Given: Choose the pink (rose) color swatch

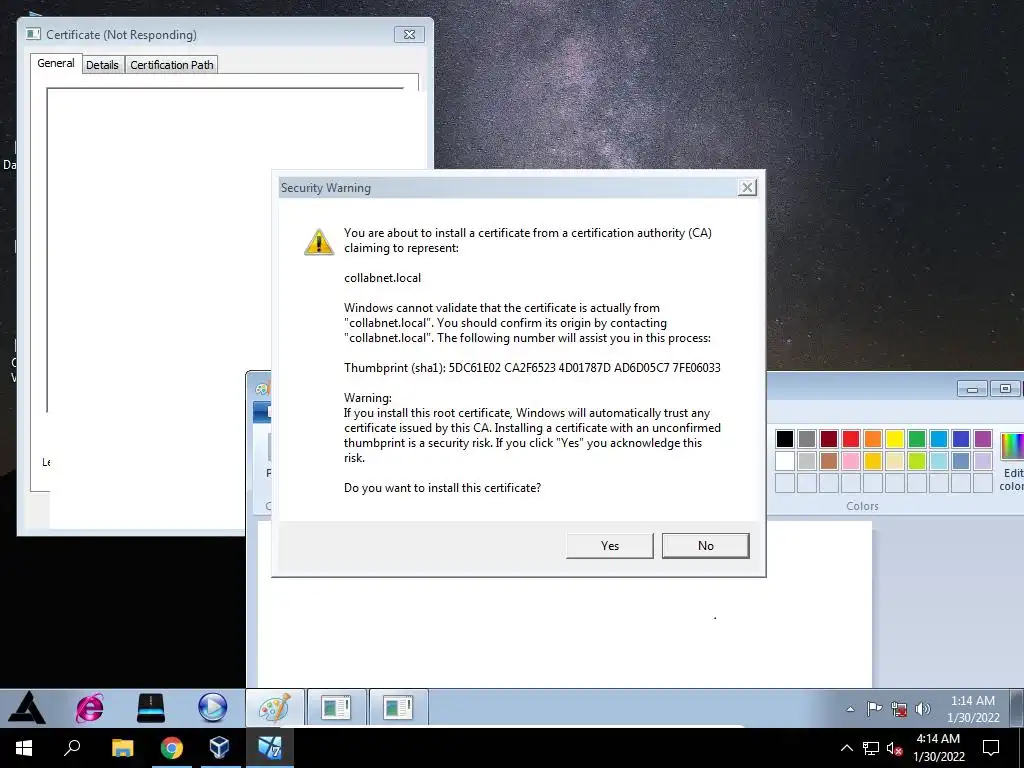Looking at the screenshot, I should pyautogui.click(x=851, y=461).
